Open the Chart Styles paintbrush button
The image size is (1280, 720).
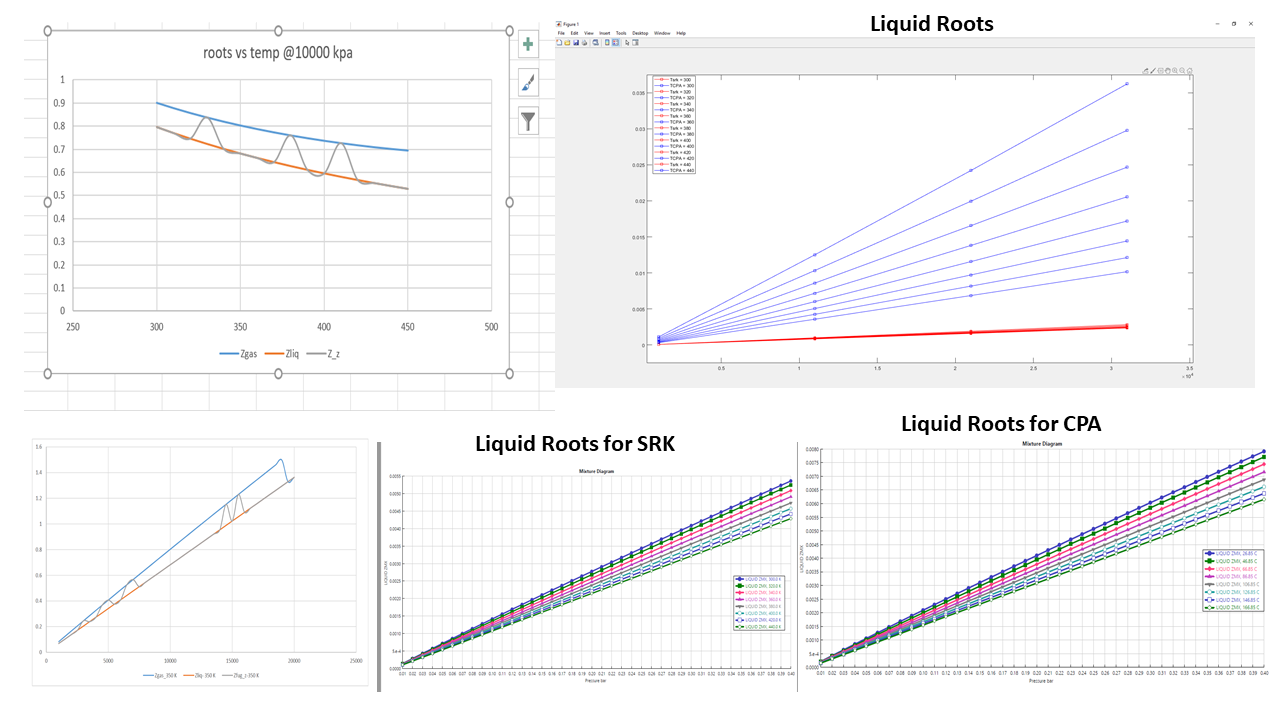coord(528,82)
